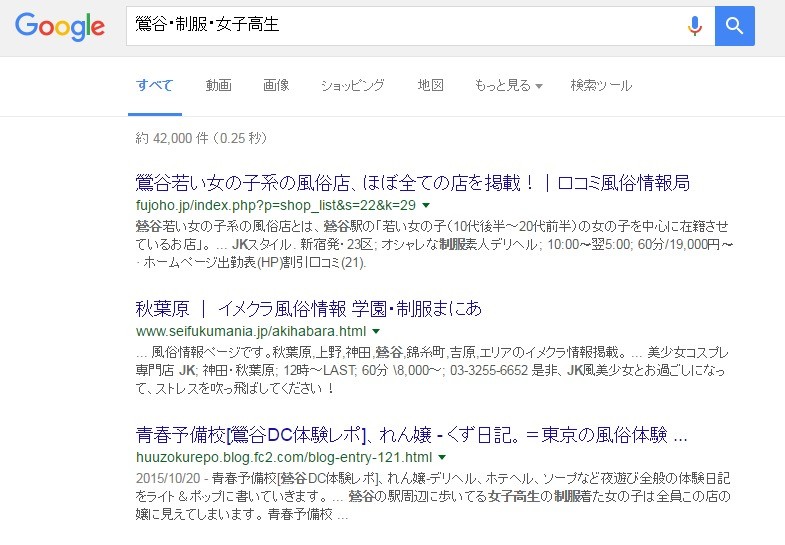The width and height of the screenshot is (785, 545).
Task: Click the blue magnifier search button
Action: (734, 26)
